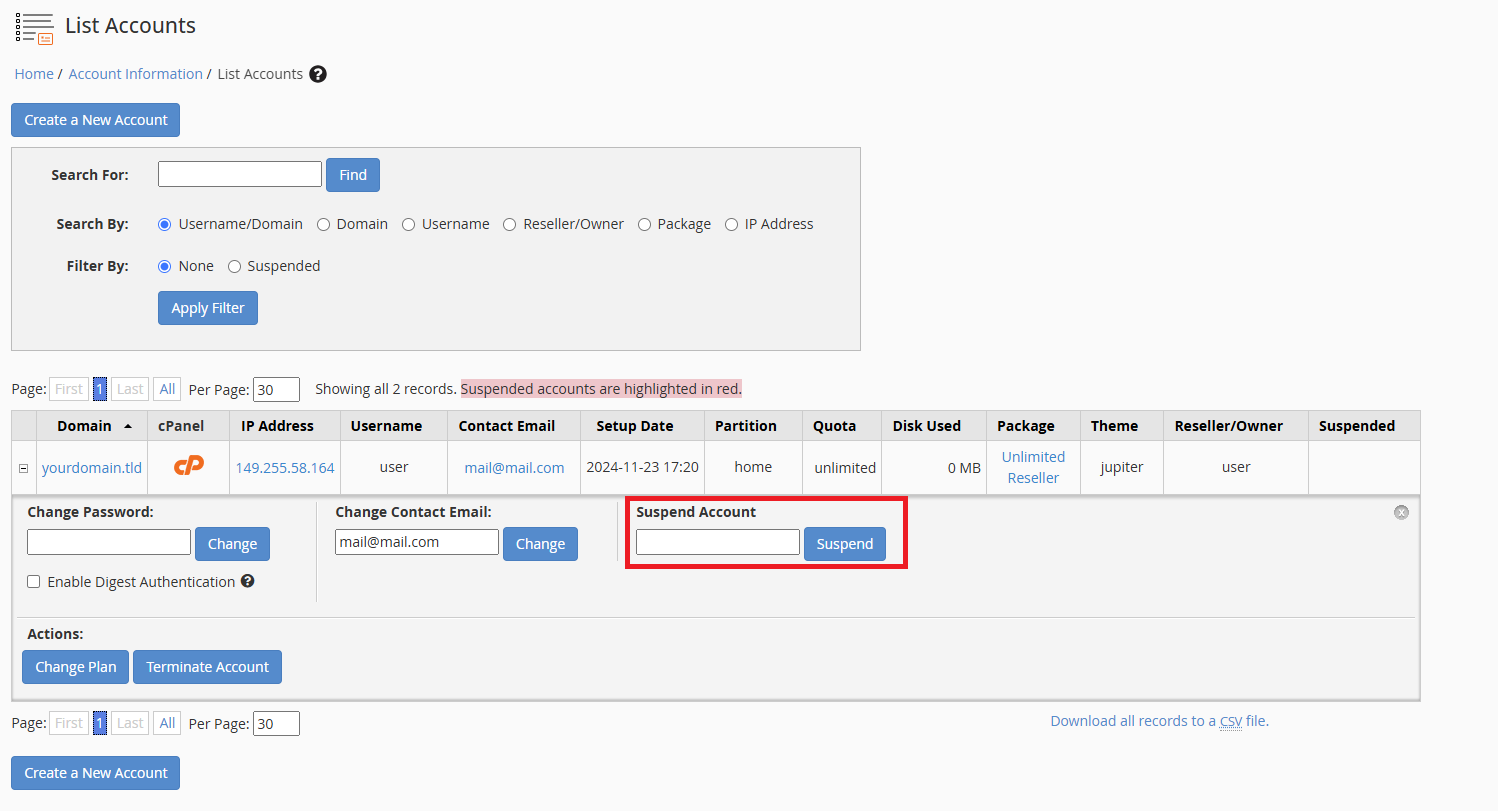Screen dimensions: 1498x811
Task: Click bottom pagination All button
Action: [167, 723]
